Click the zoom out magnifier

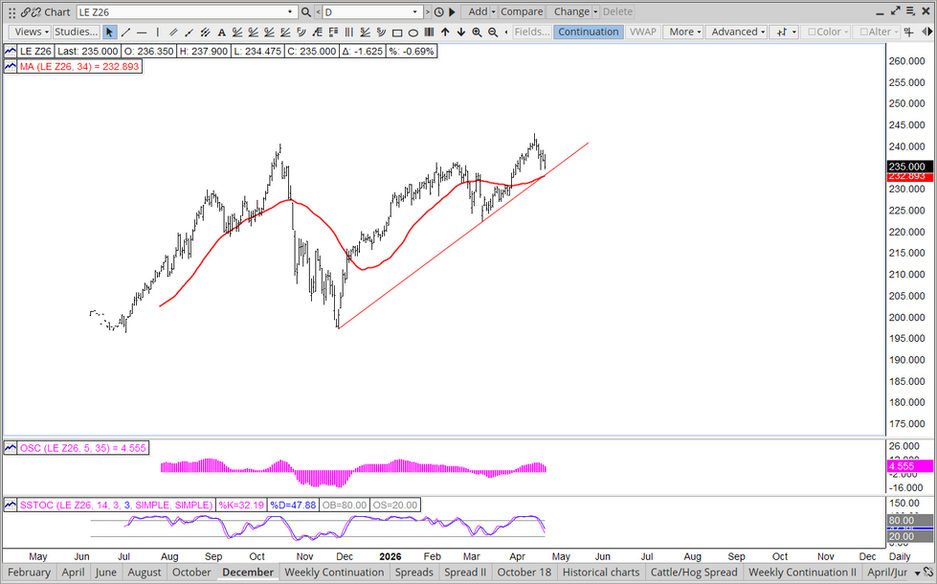[x=493, y=32]
